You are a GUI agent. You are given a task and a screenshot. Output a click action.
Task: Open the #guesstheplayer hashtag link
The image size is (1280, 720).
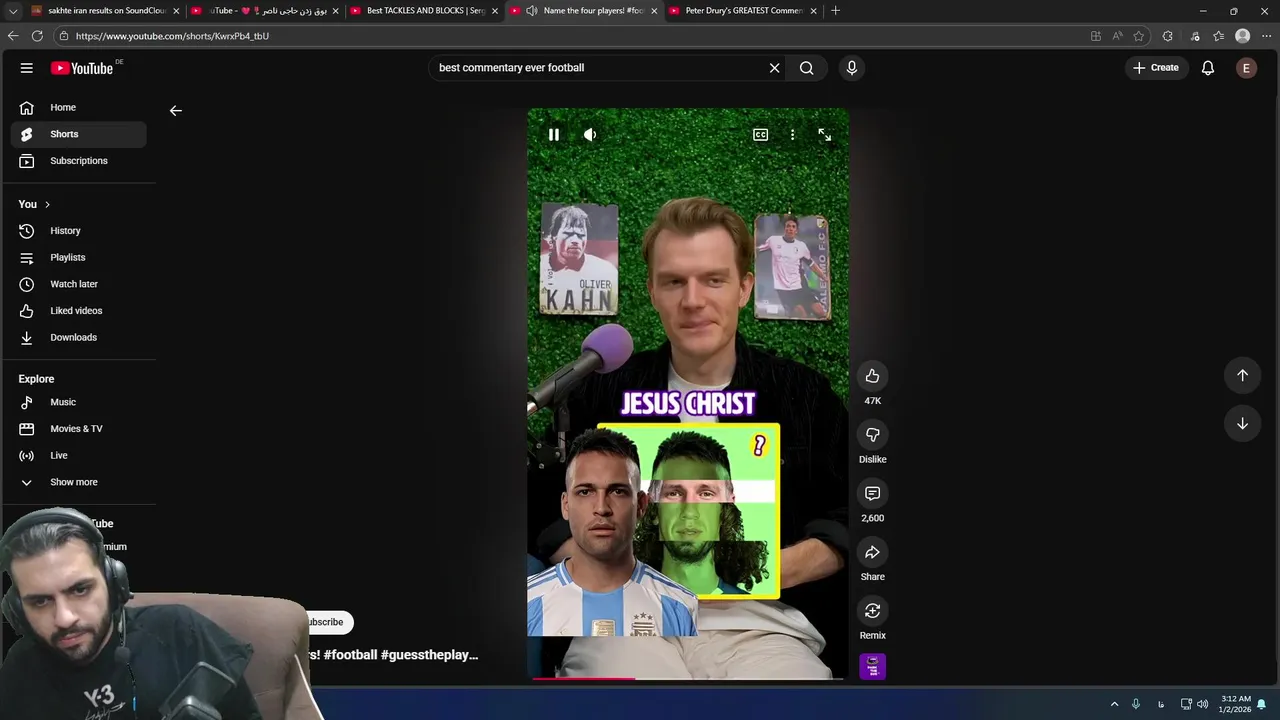(429, 655)
